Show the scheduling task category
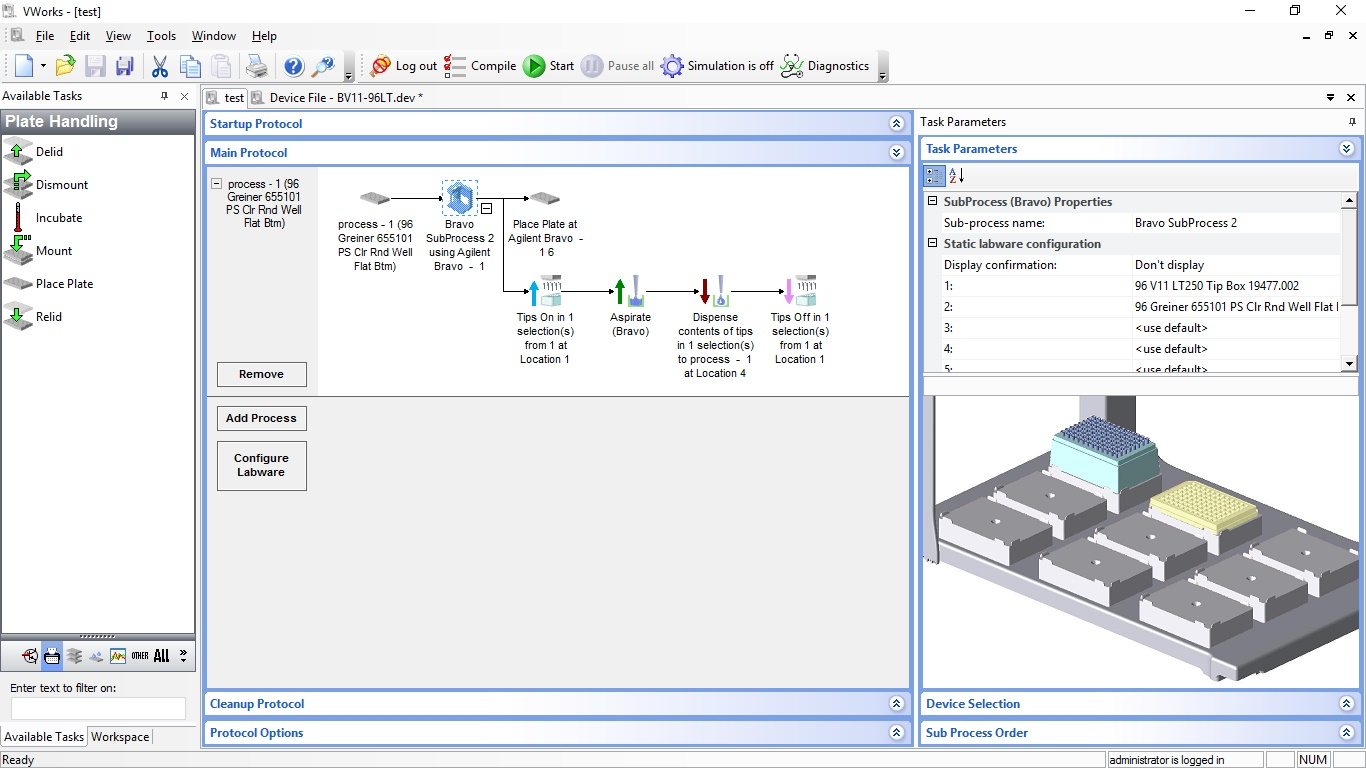The width and height of the screenshot is (1366, 768). (29, 656)
